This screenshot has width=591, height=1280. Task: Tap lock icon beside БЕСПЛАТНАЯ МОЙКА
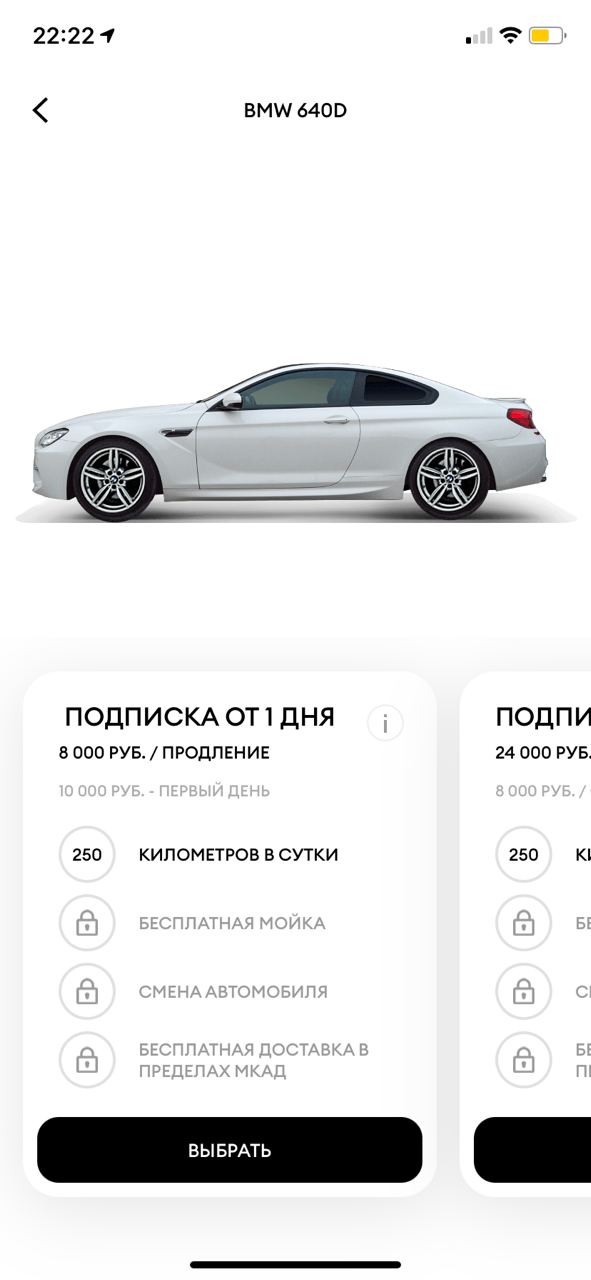tap(87, 923)
